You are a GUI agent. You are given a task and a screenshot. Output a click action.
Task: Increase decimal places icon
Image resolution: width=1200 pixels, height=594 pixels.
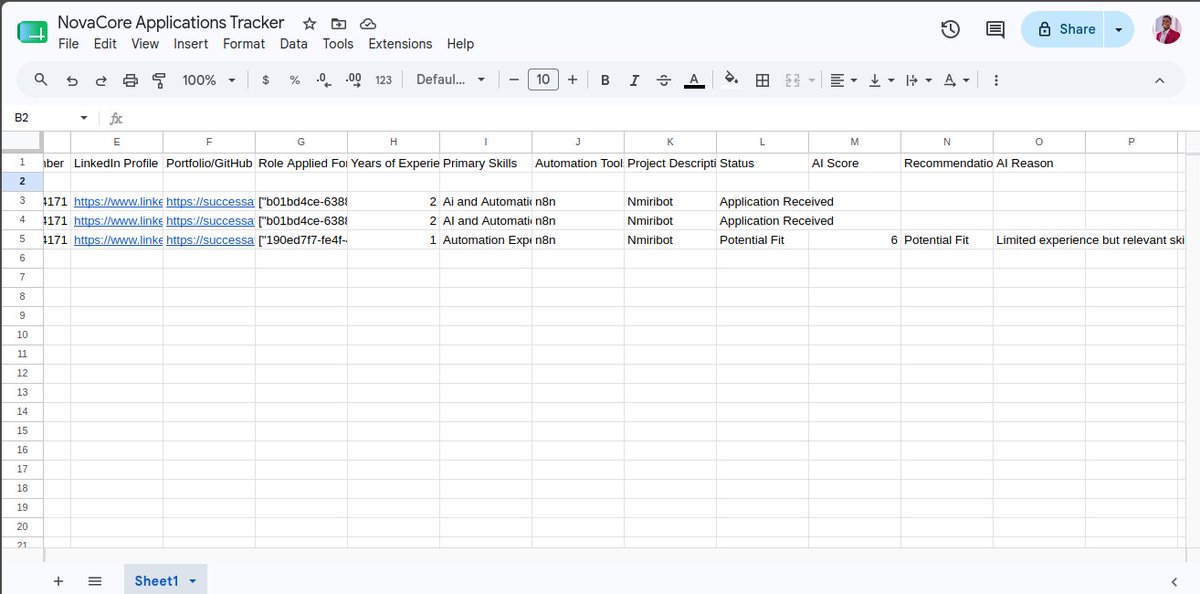pos(353,80)
